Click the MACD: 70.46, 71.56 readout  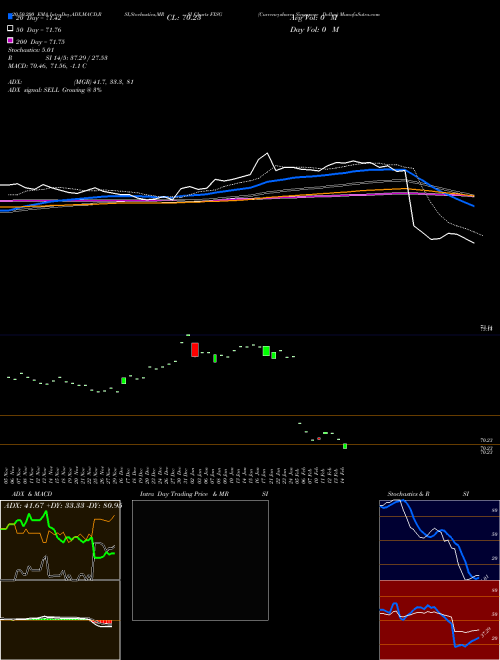47,66
